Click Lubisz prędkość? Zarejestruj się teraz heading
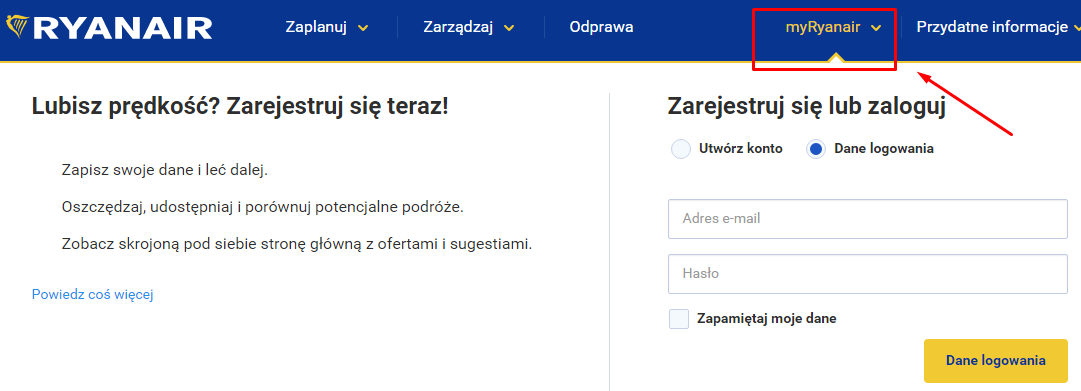This screenshot has width=1081, height=391. [x=240, y=107]
